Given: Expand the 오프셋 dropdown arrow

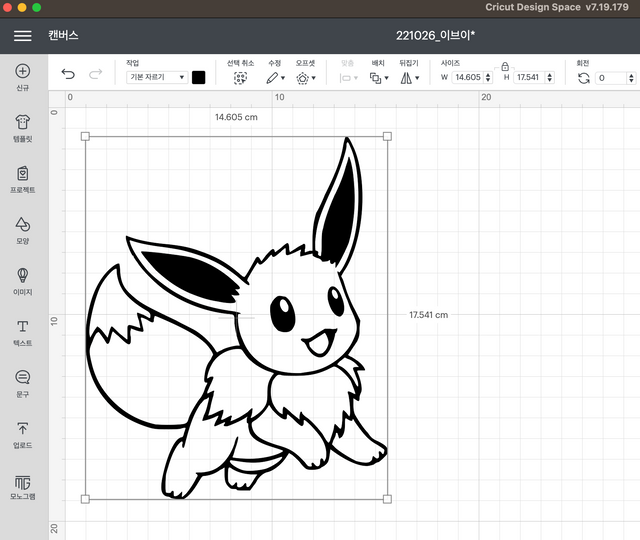Looking at the screenshot, I should coord(313,78).
